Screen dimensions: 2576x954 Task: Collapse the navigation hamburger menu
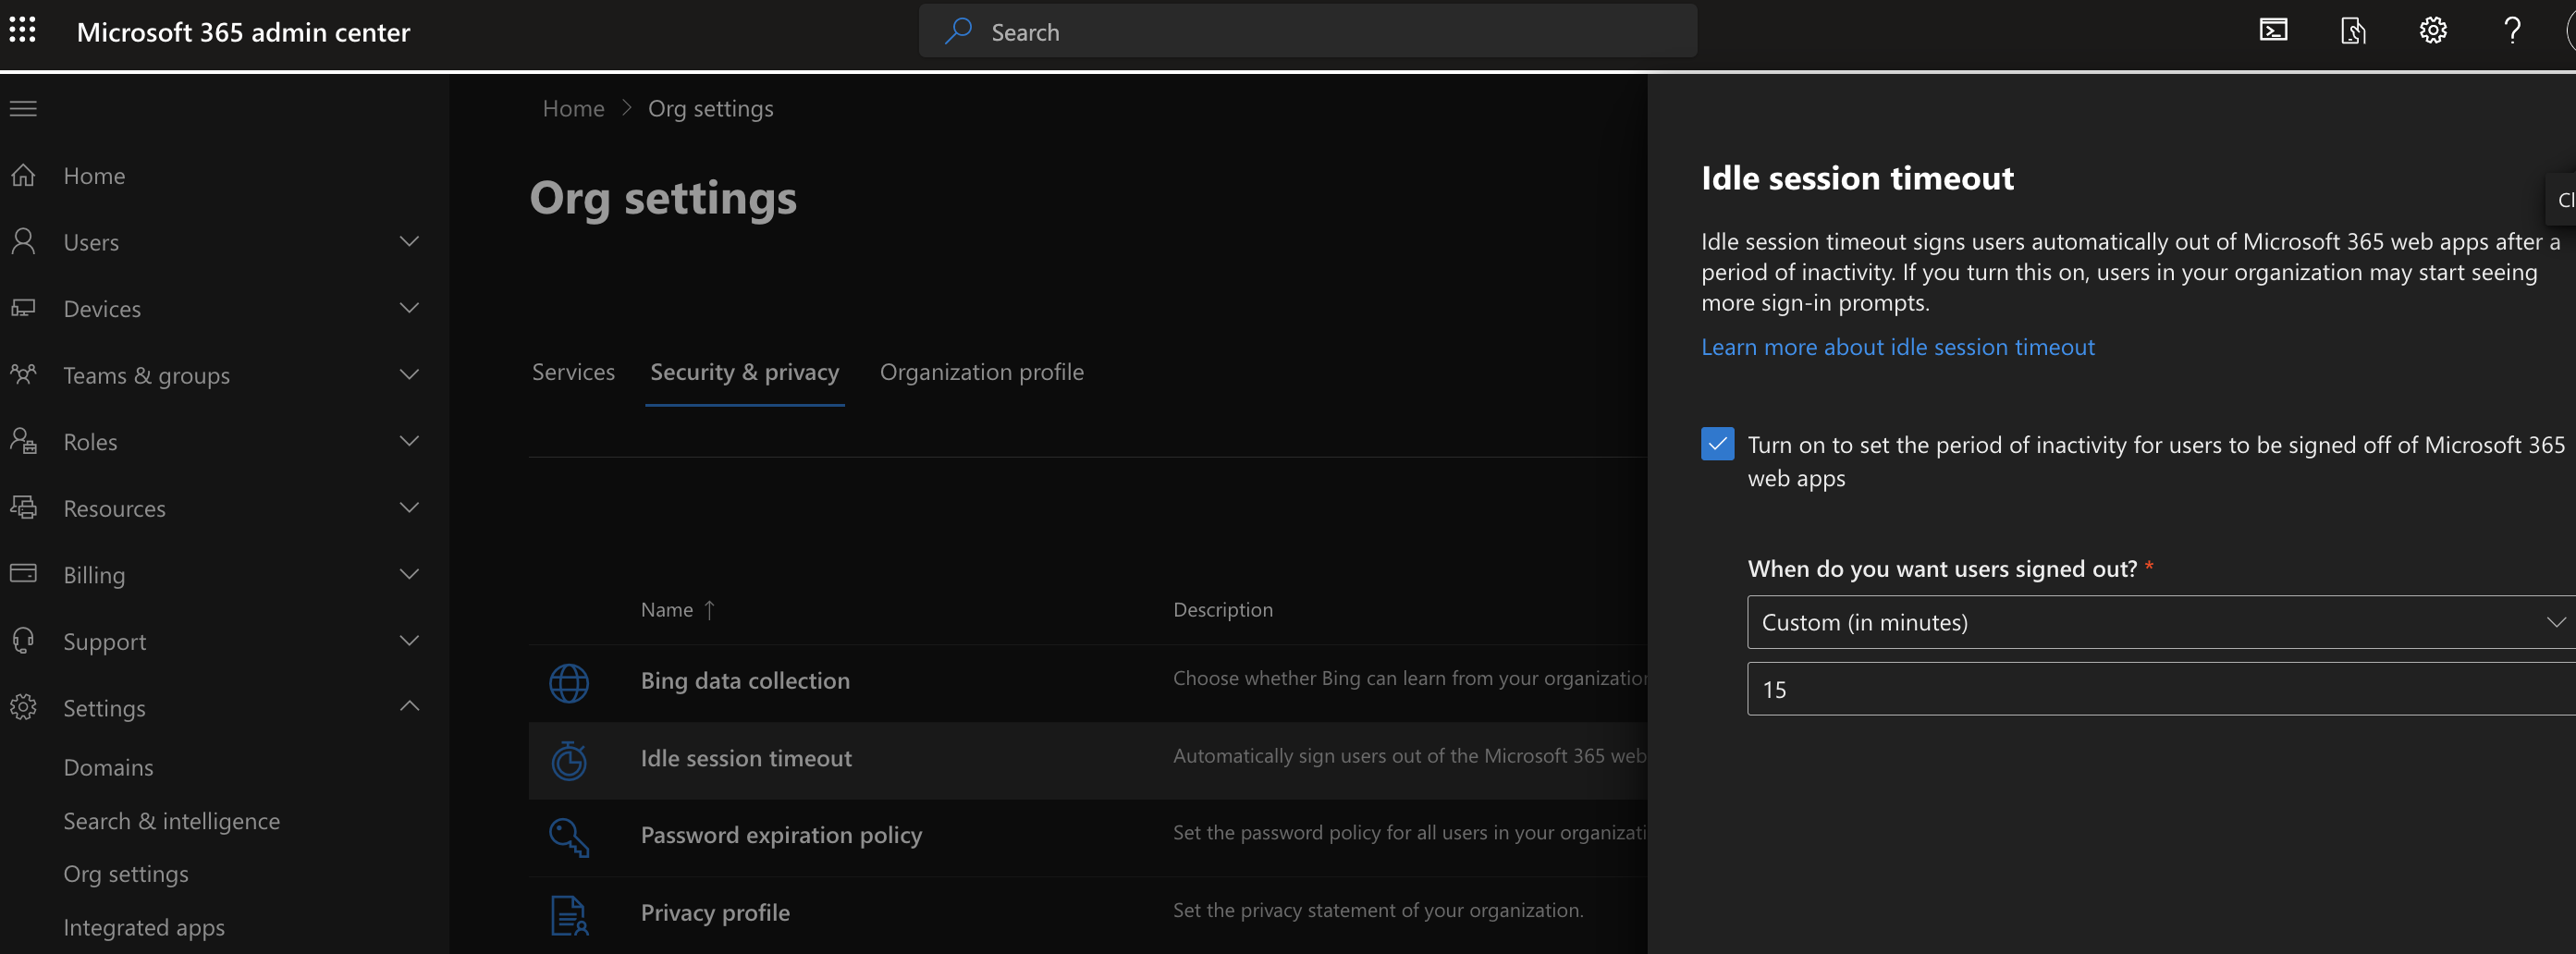pyautogui.click(x=23, y=108)
